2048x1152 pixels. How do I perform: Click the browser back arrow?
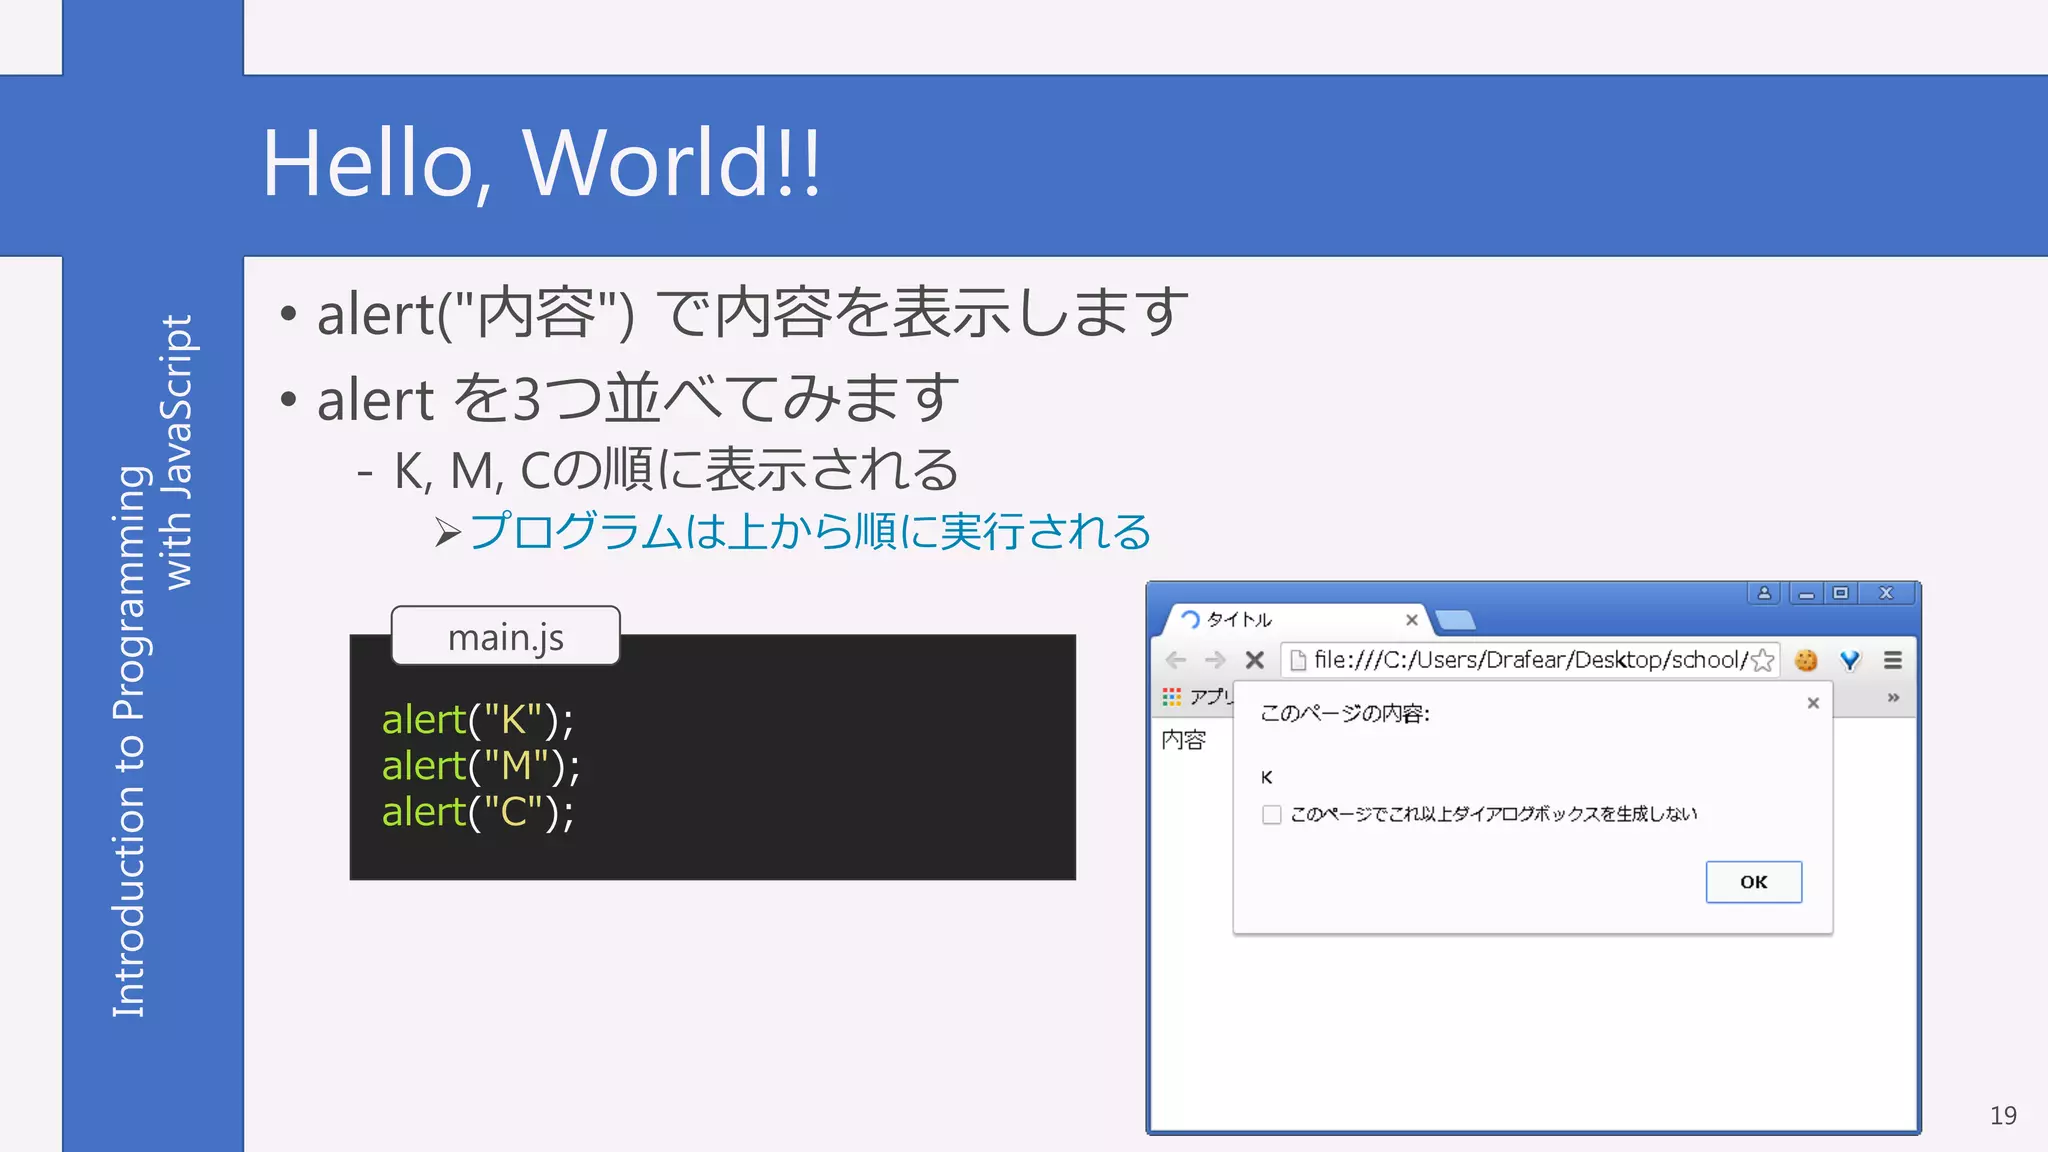click(1176, 660)
